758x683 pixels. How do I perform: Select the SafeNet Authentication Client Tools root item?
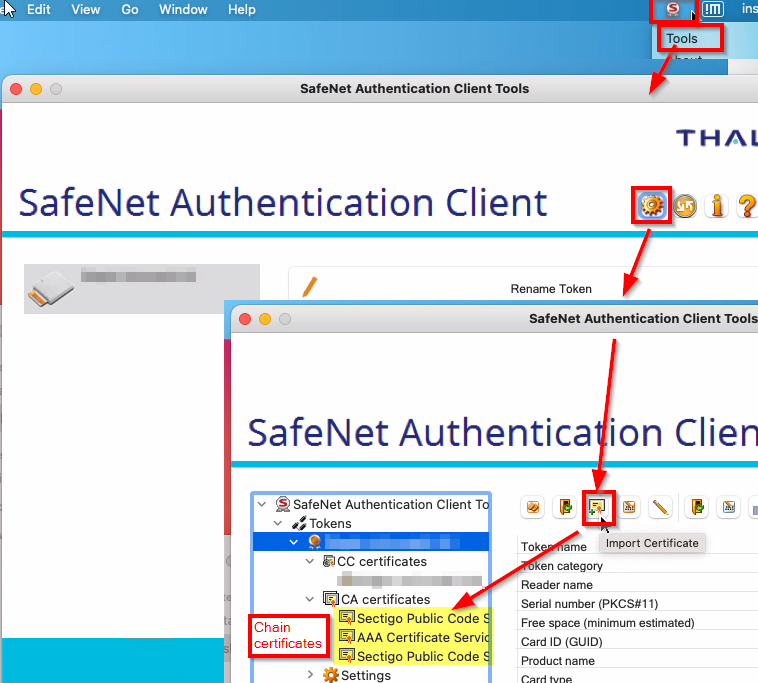click(391, 504)
